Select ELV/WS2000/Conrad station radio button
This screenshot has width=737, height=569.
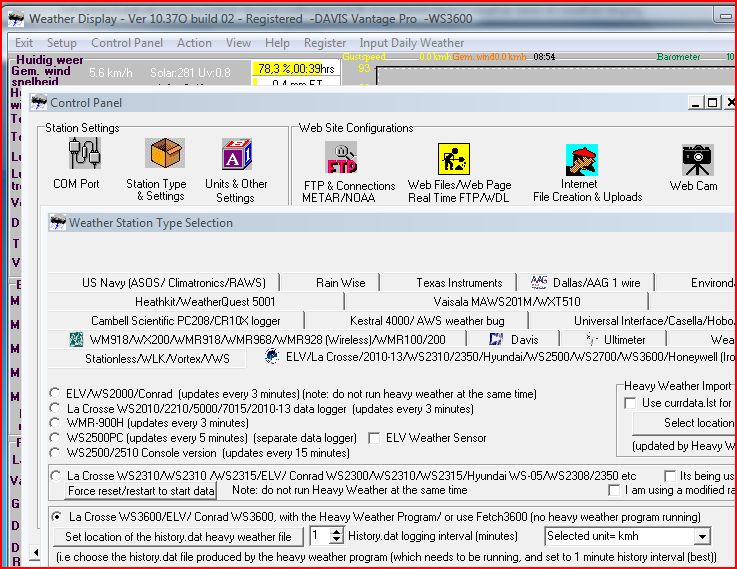[x=55, y=393]
